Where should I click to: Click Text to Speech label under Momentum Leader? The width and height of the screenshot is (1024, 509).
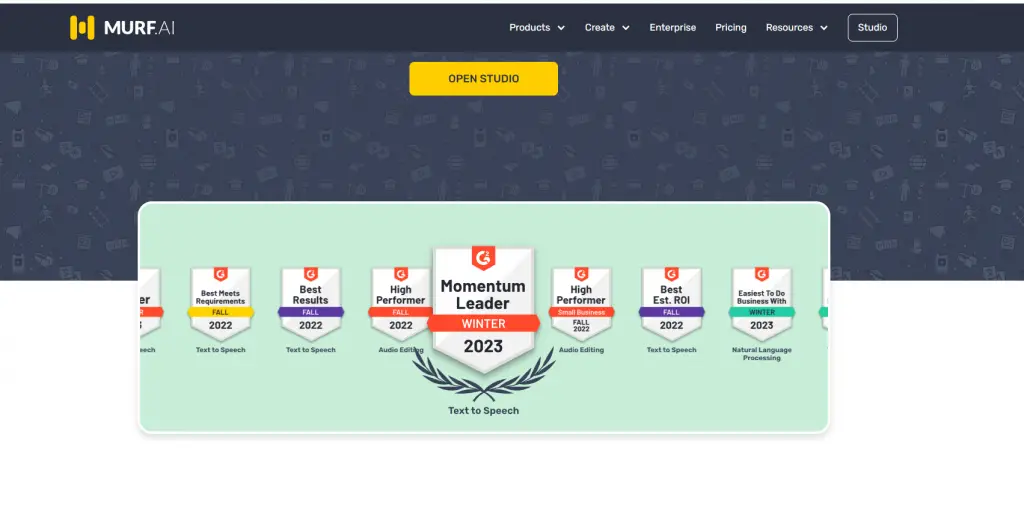(483, 411)
